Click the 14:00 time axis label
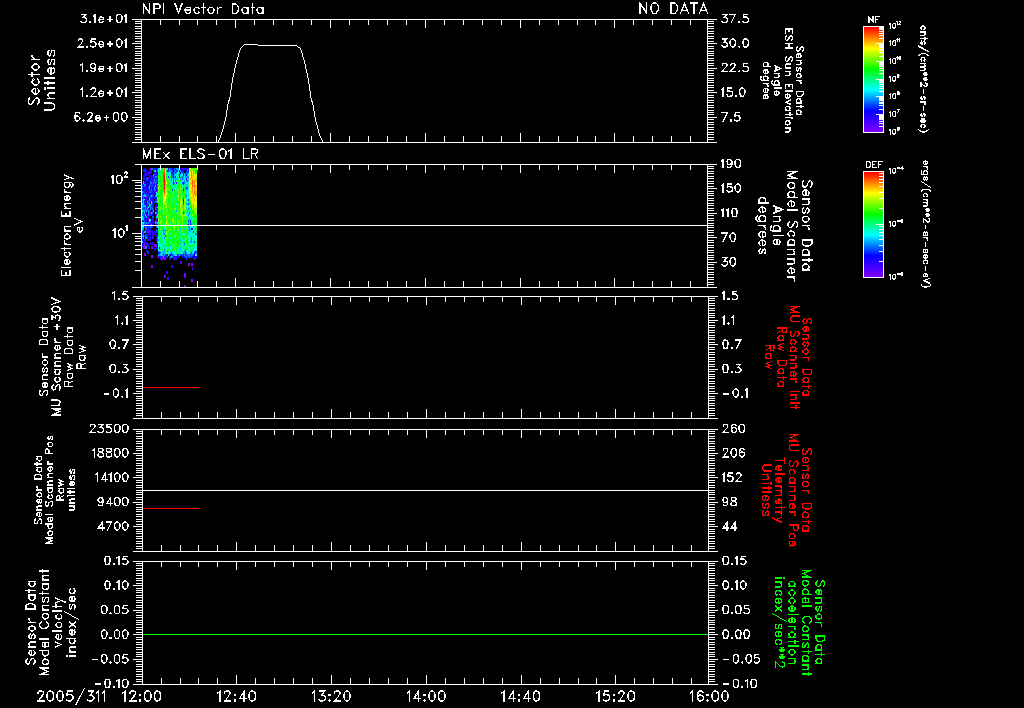The width and height of the screenshot is (1024, 708). (426, 696)
